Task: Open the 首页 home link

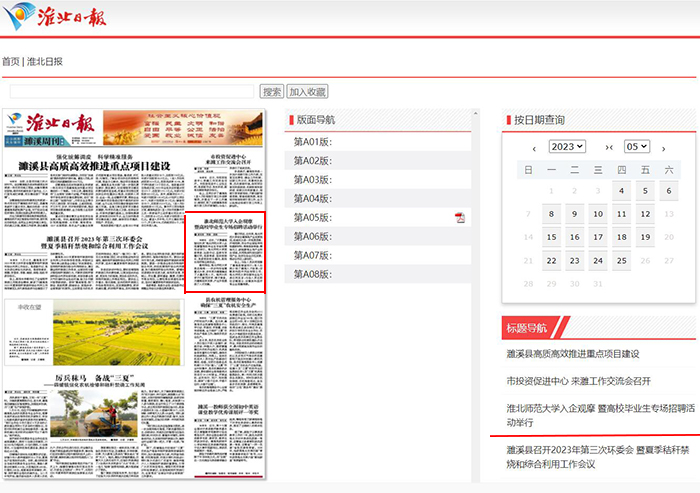Action: click(x=10, y=61)
